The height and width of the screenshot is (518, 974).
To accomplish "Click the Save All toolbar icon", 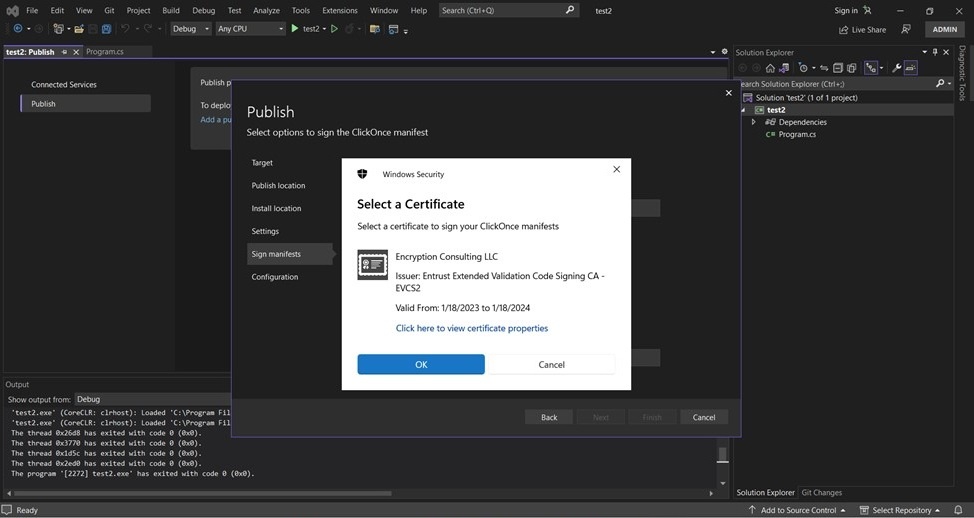I will coord(106,29).
